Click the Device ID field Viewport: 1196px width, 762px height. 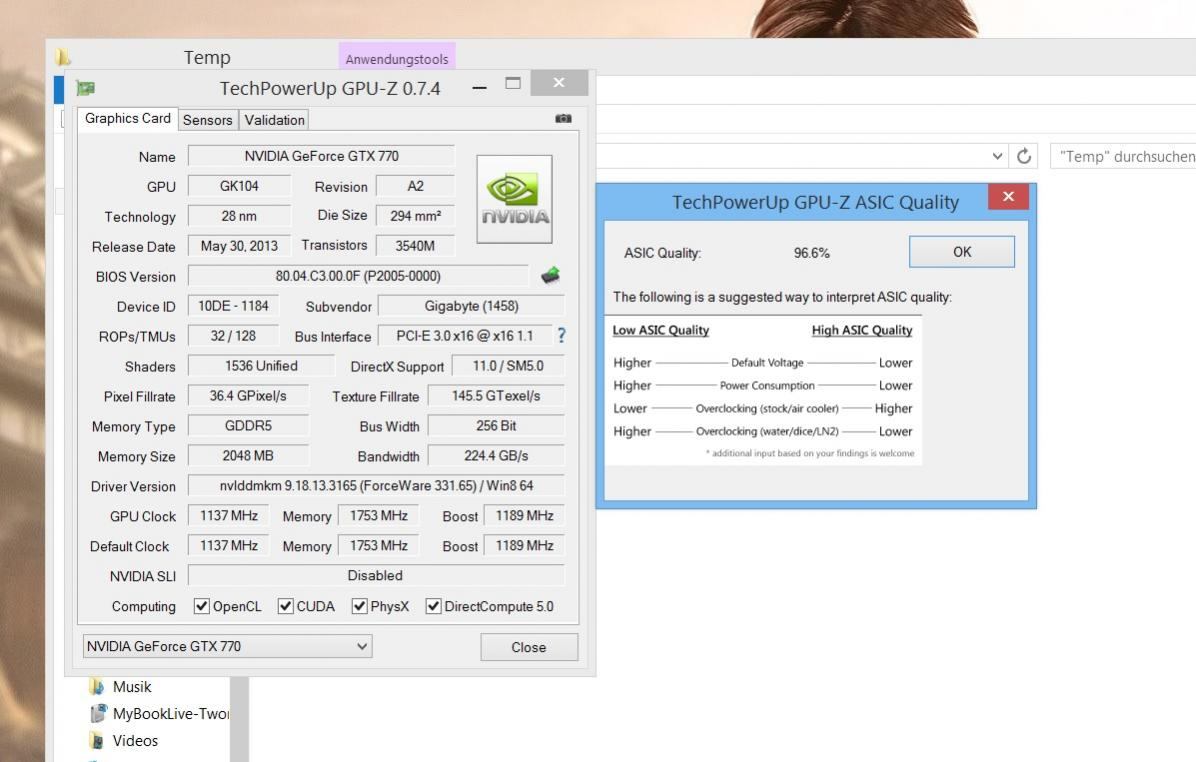point(233,305)
